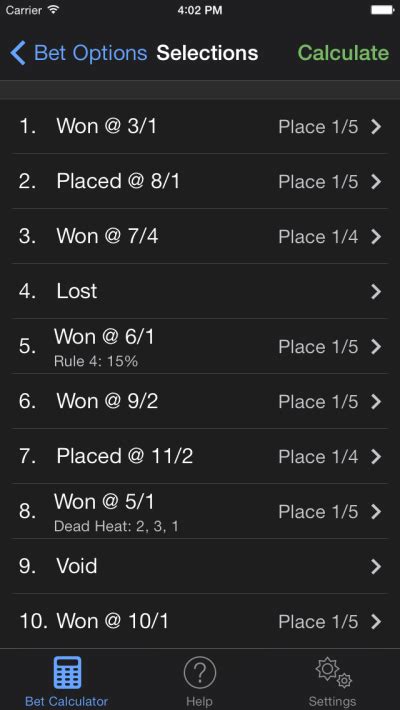Select the Help tab label
400x710 pixels.
tap(199, 701)
